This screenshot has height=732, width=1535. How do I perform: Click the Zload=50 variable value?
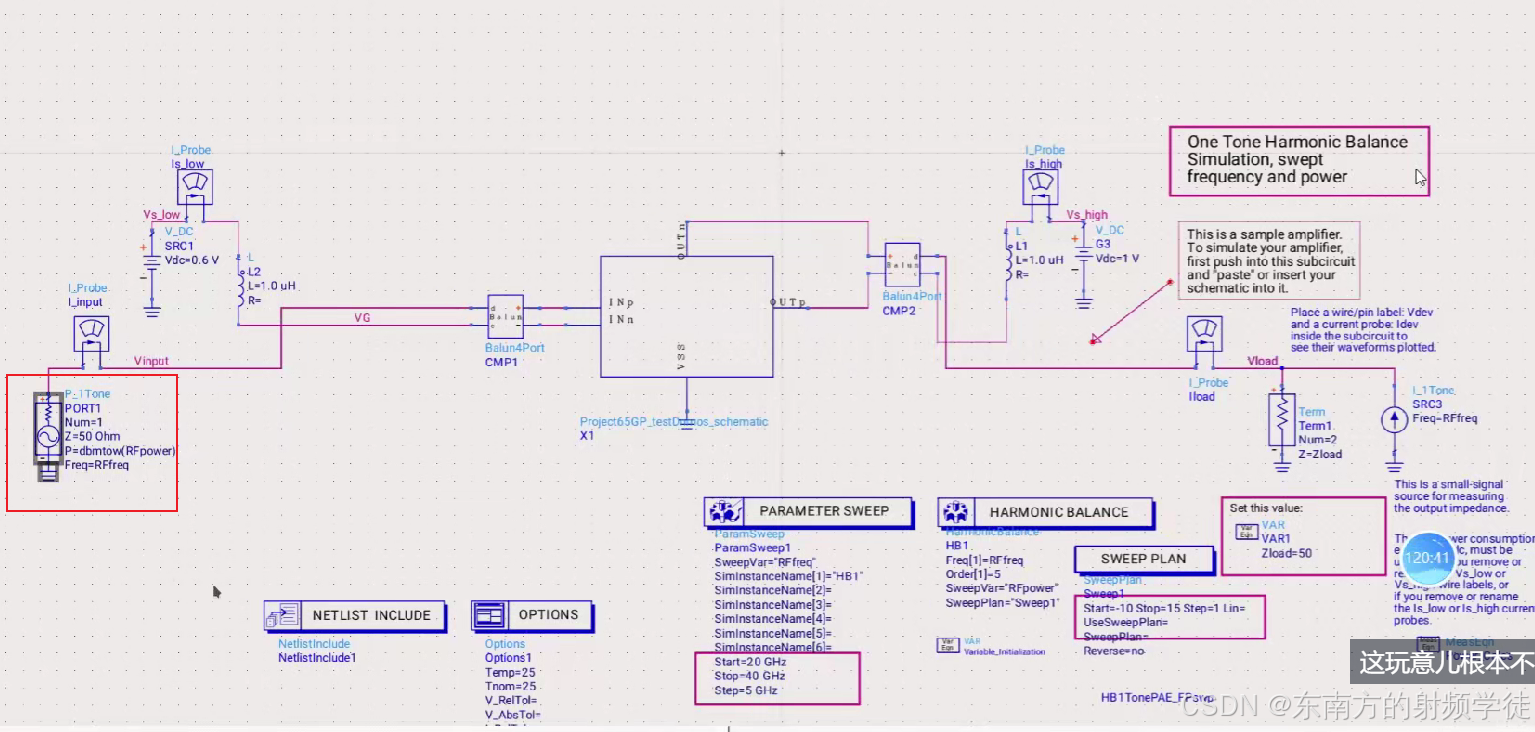(x=1286, y=552)
